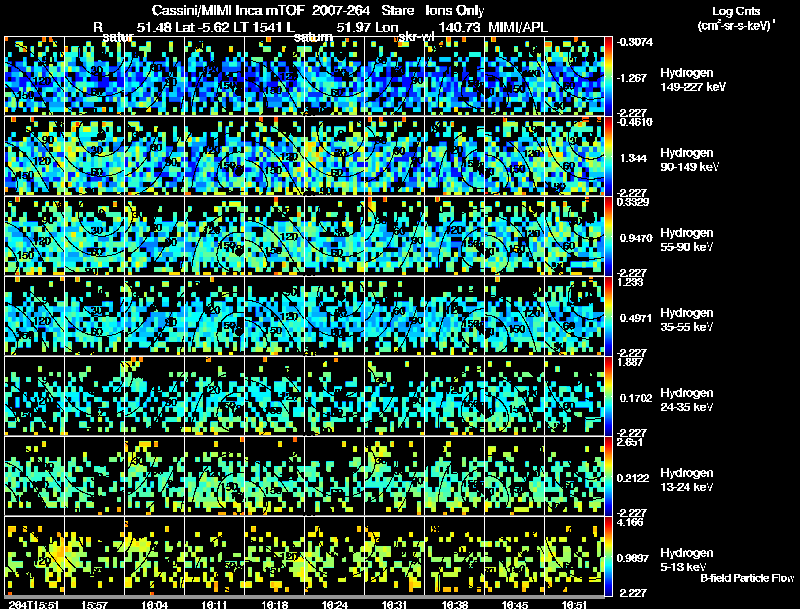Open the Hydrogen 149-227 keV panel at 15:51
This screenshot has height=609, width=800.
(x=35, y=75)
